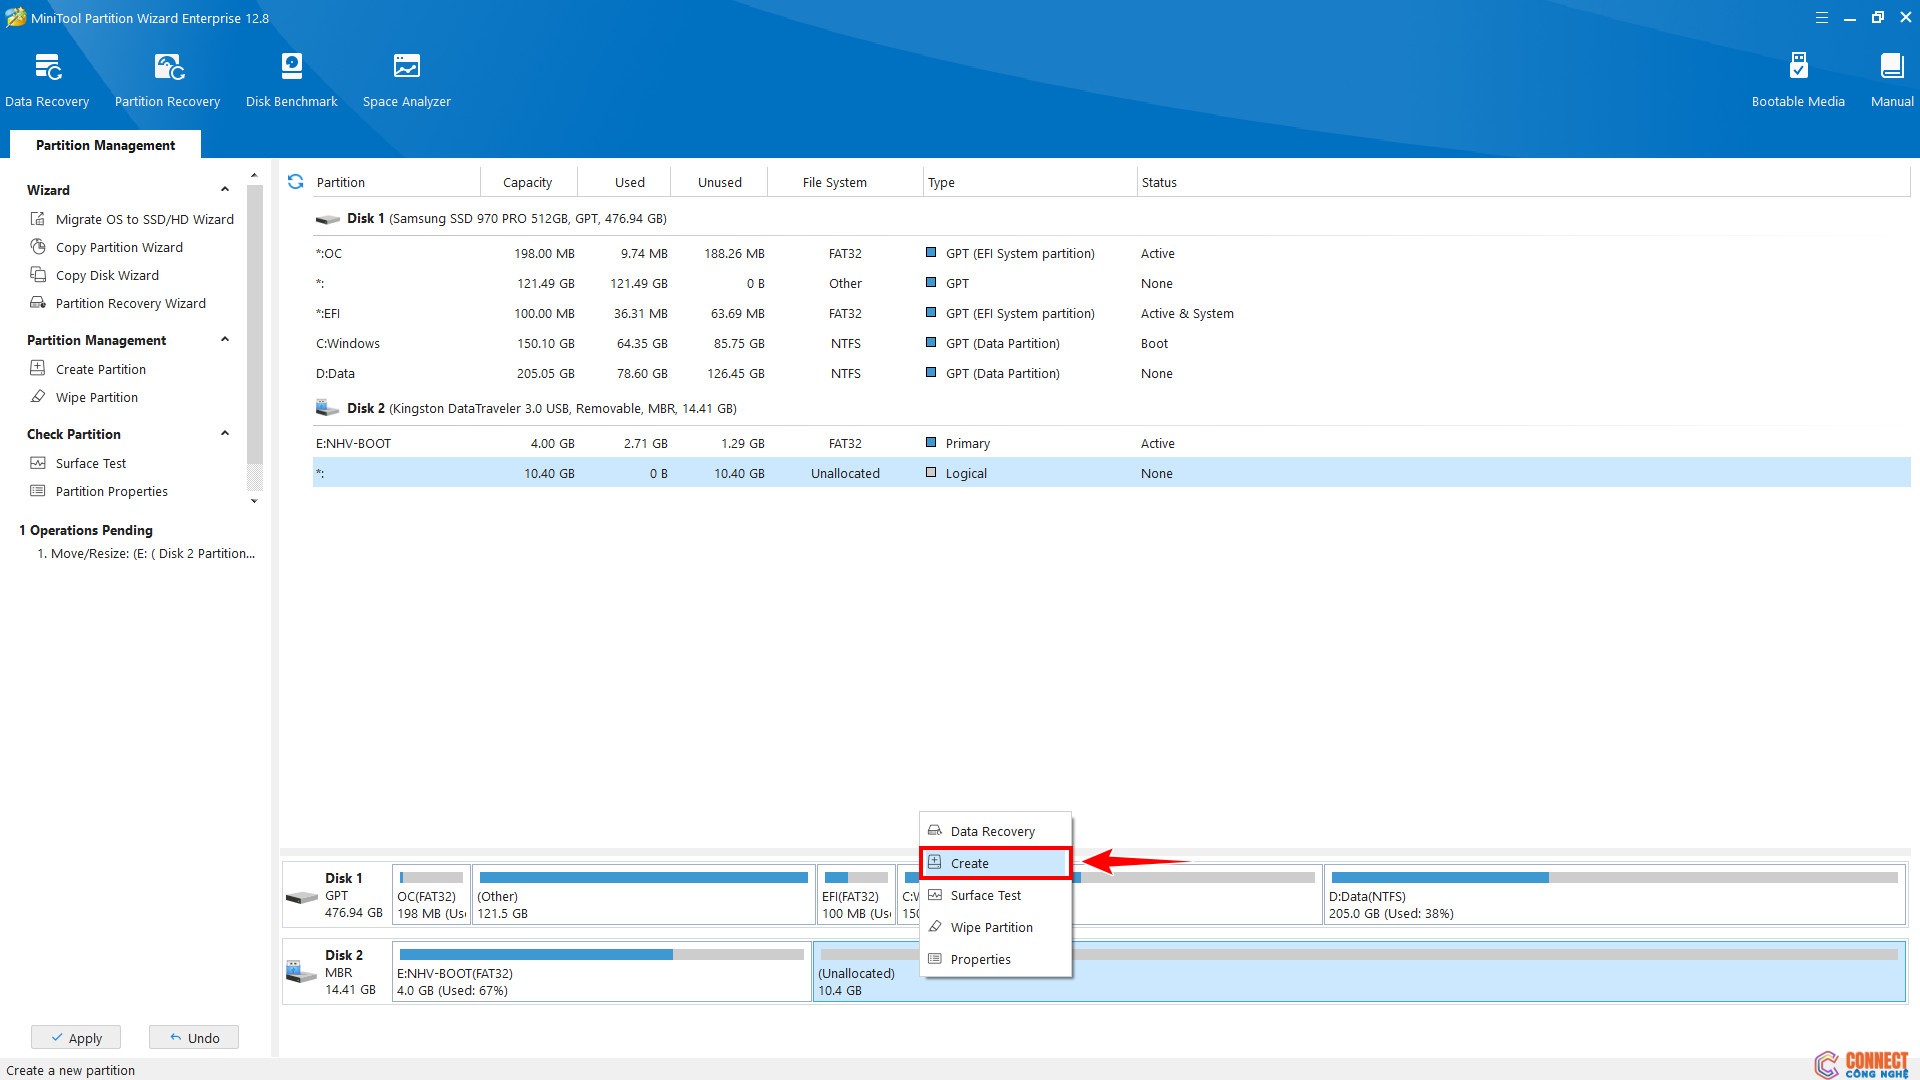Click Copy Disk Wizard link
This screenshot has height=1080, width=1920.
(107, 275)
